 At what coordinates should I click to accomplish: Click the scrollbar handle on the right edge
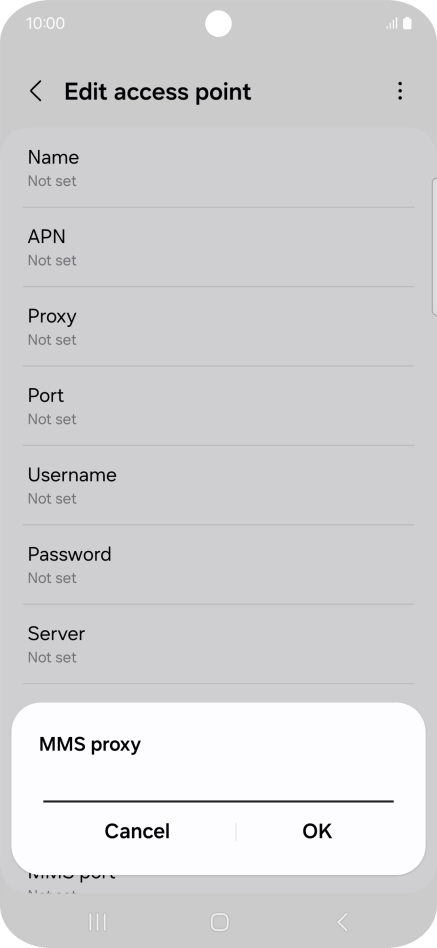[x=434, y=247]
